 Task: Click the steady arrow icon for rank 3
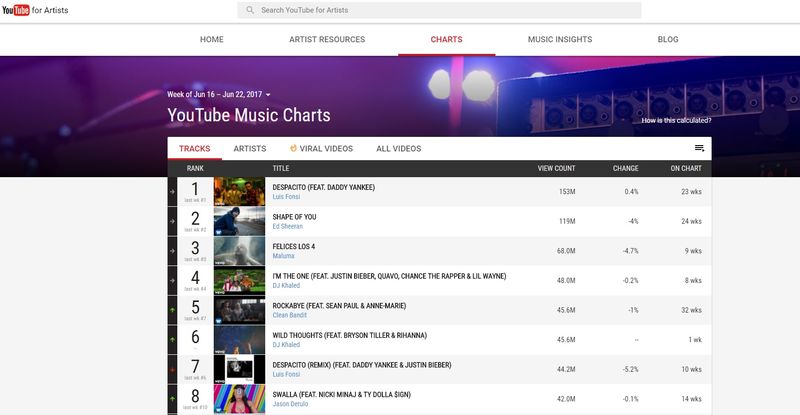click(172, 251)
